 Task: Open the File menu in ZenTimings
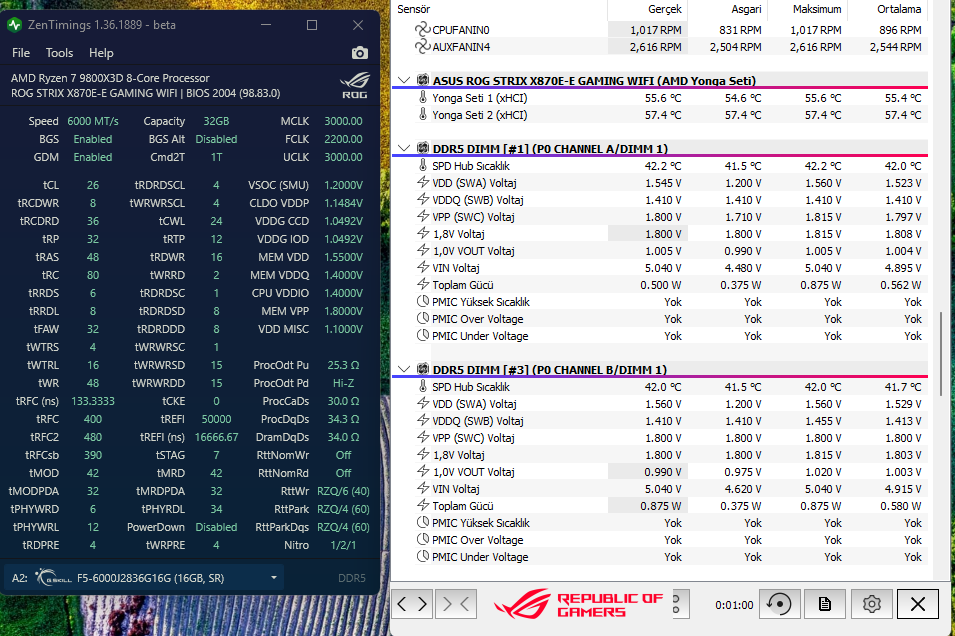pyautogui.click(x=21, y=53)
